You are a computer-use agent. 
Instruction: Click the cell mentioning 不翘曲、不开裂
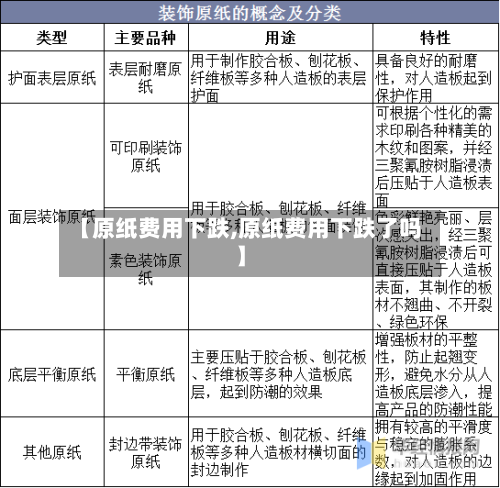[x=435, y=269]
